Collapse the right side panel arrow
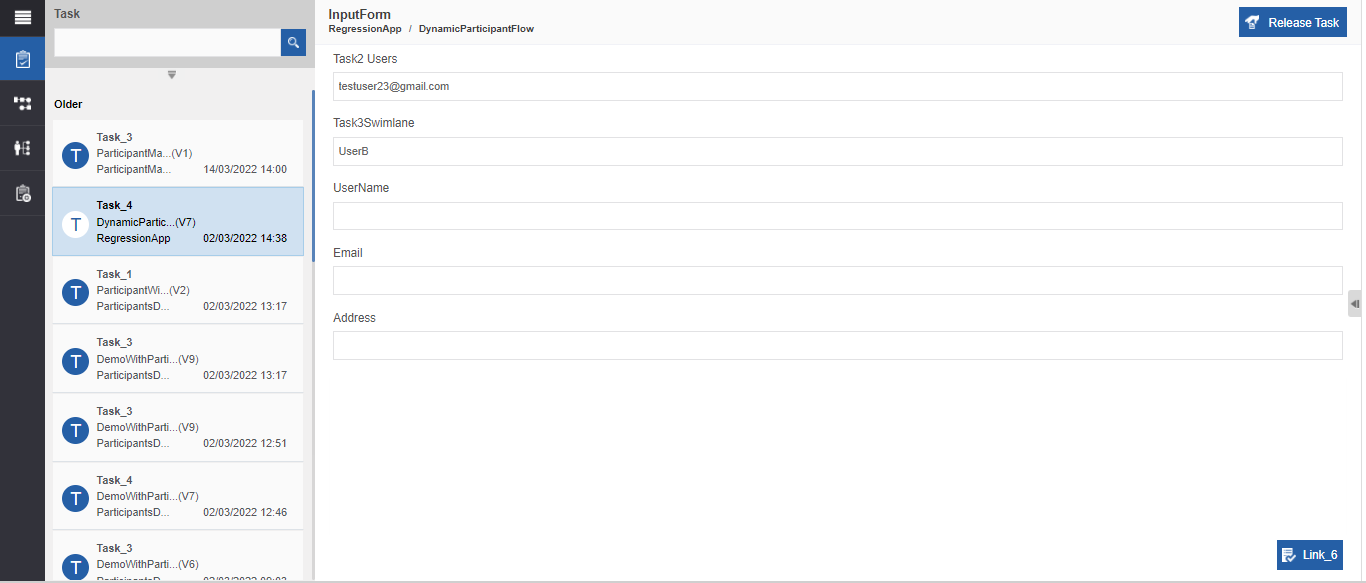 (x=1355, y=304)
